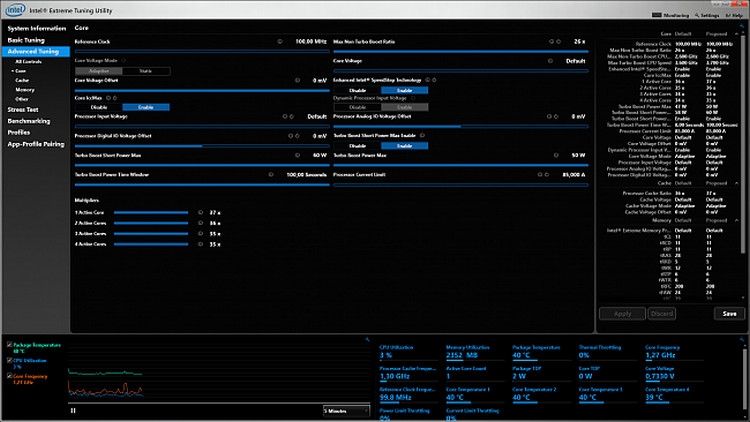Select Adaptive core voltage mode

point(99,71)
